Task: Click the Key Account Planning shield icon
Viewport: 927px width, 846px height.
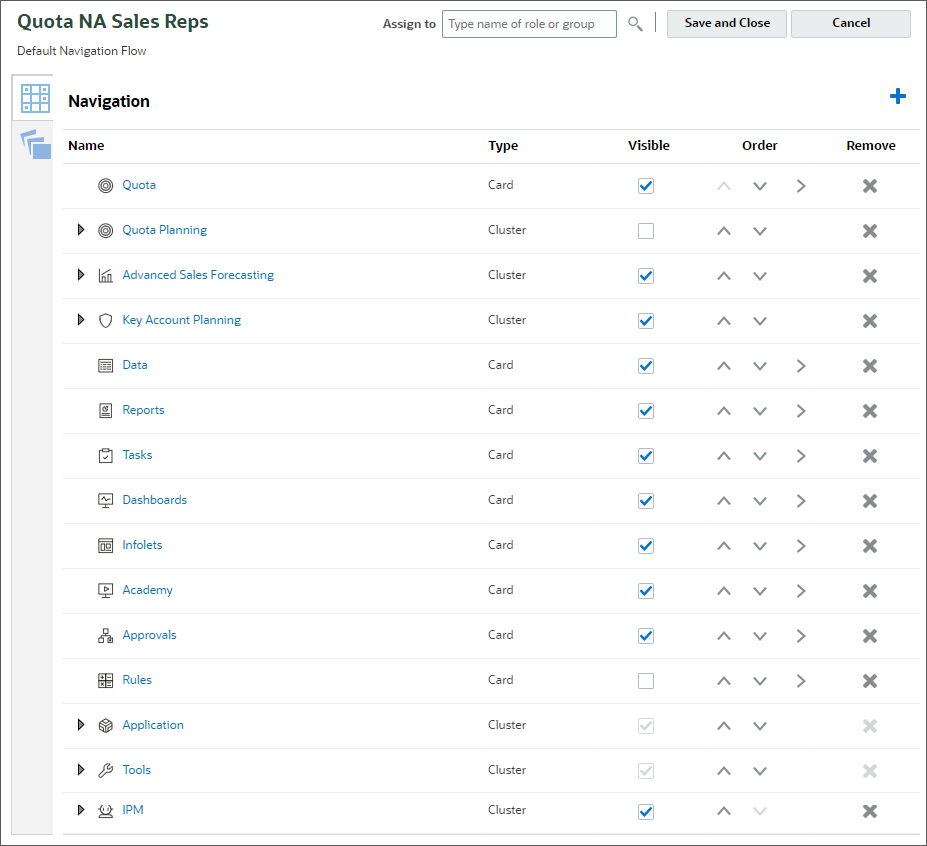Action: pos(105,320)
